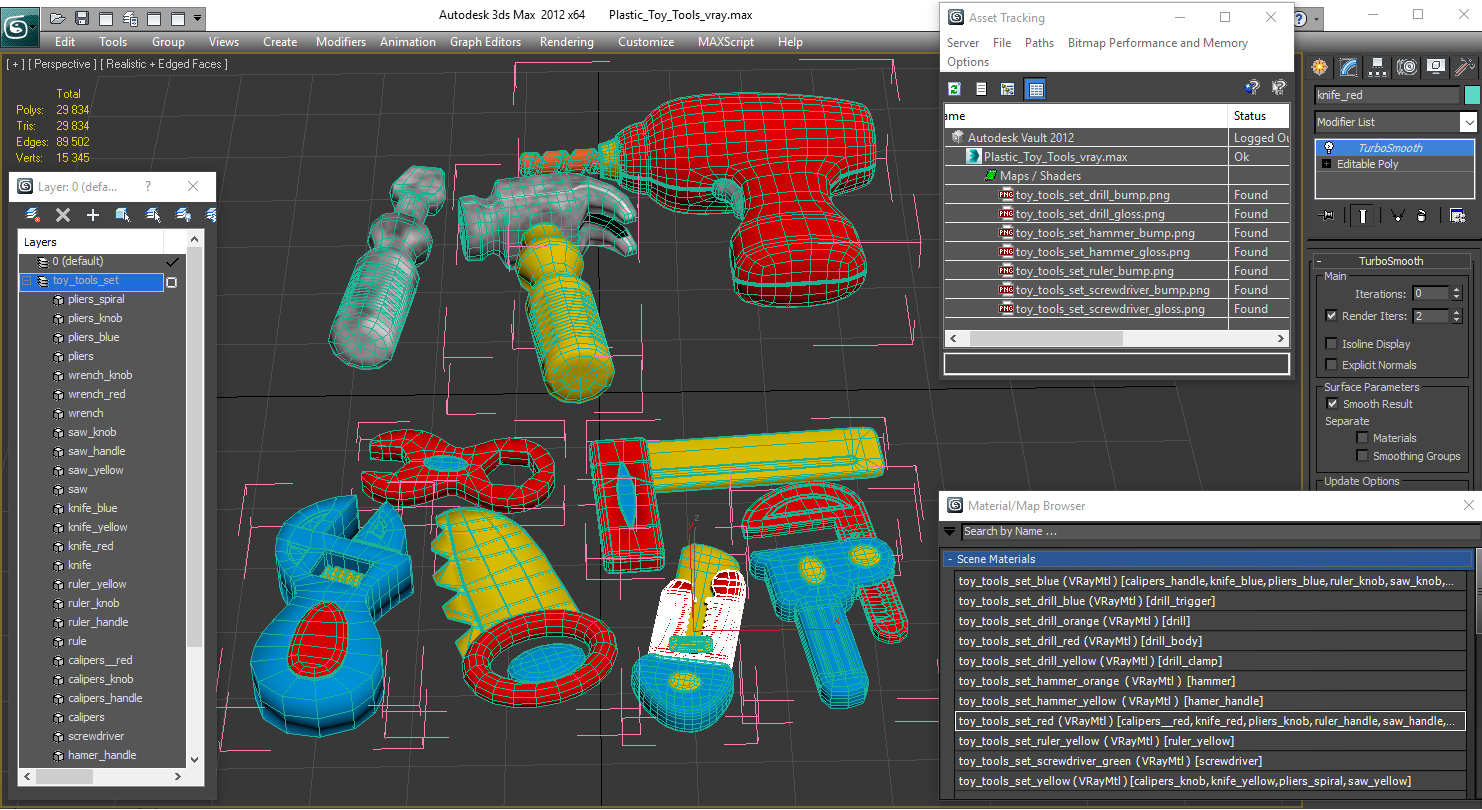Collapse the toy_tools_set layer tree

tap(26, 281)
